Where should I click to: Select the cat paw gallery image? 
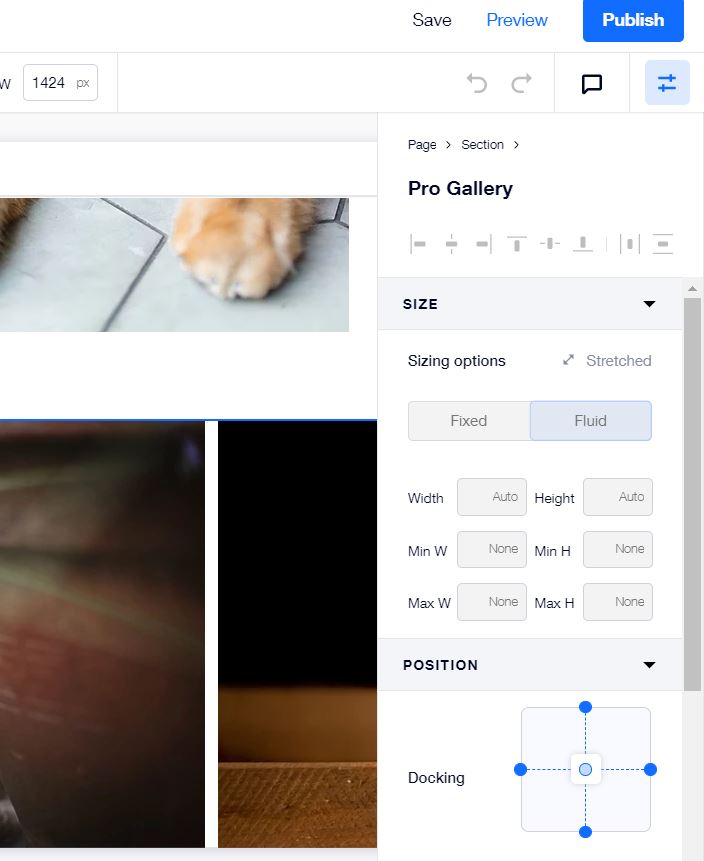coord(174,265)
